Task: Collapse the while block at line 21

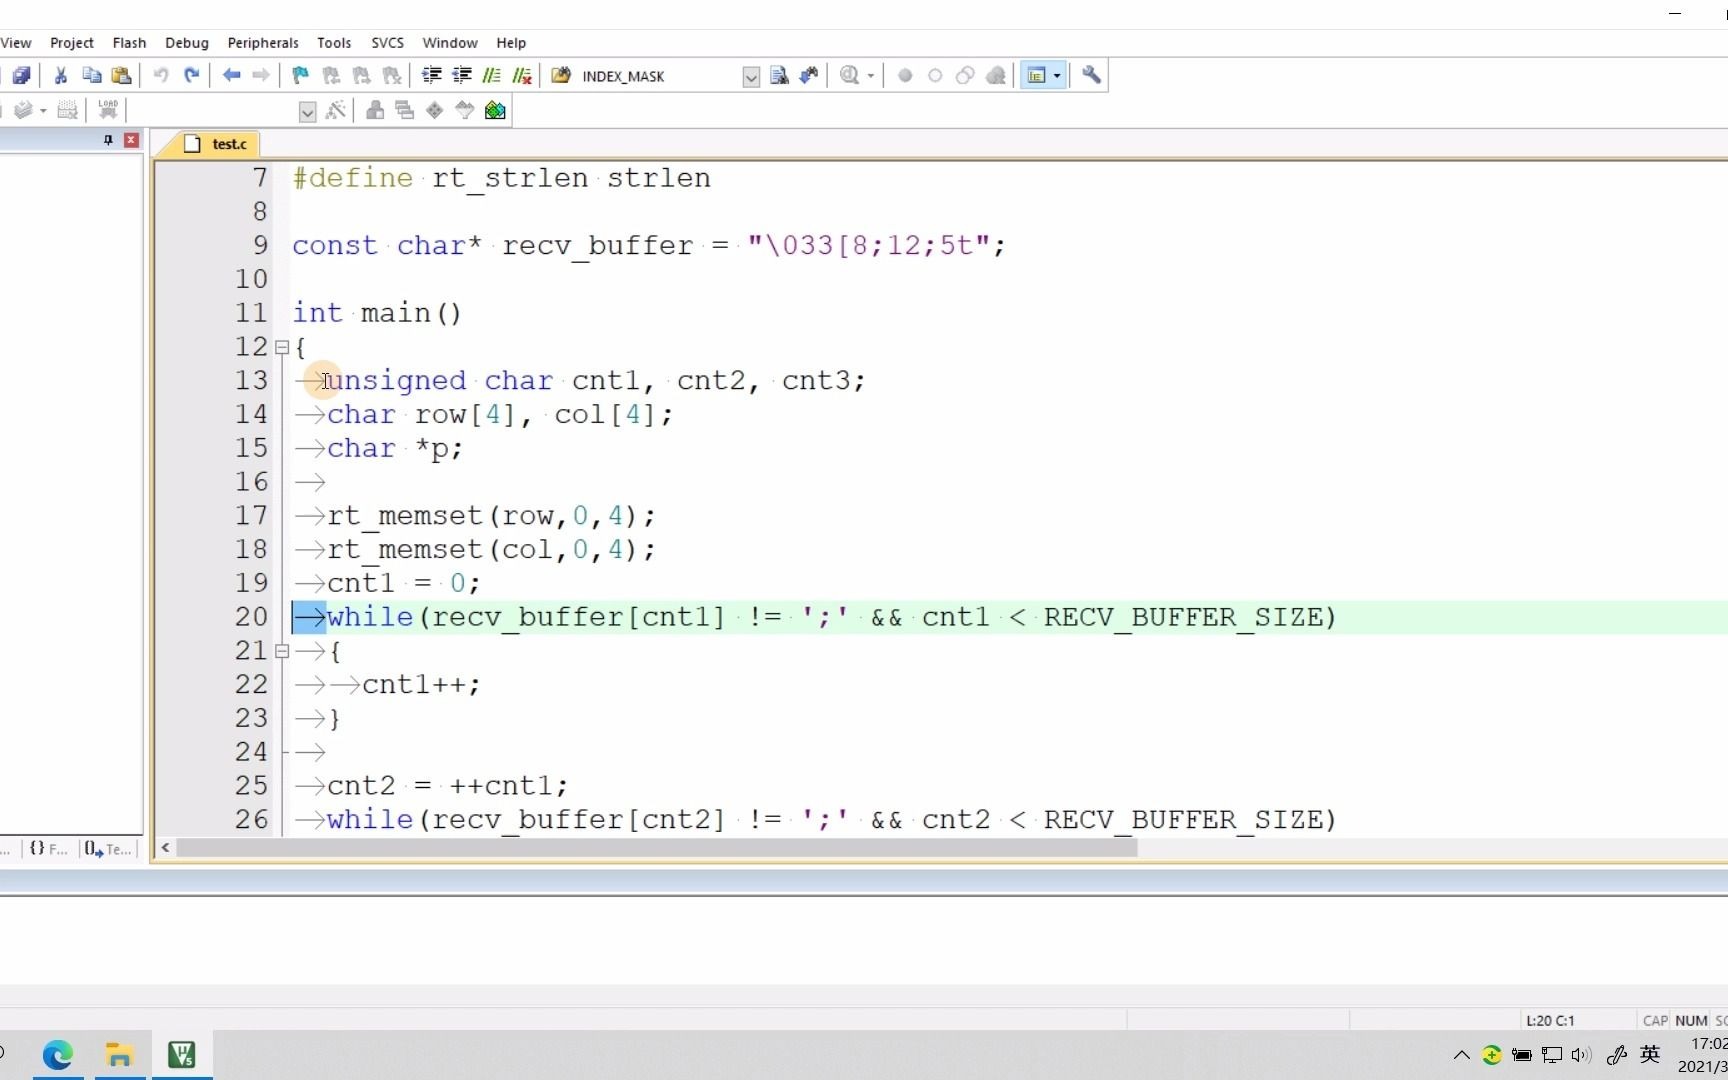Action: [x=282, y=651]
